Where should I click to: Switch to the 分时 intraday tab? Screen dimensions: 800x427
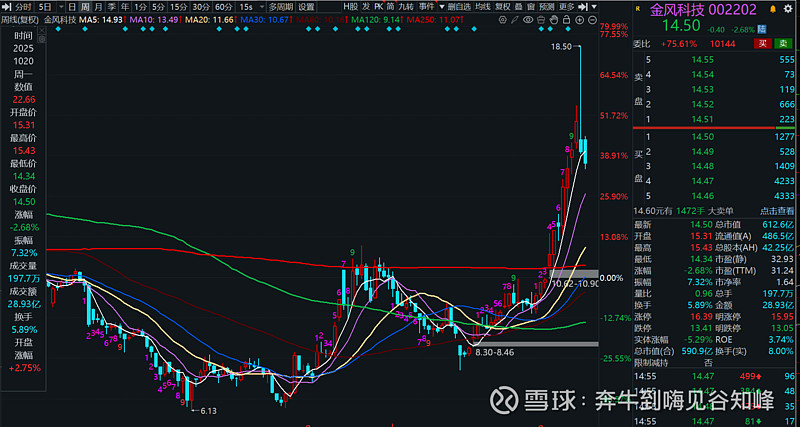tap(23, 7)
